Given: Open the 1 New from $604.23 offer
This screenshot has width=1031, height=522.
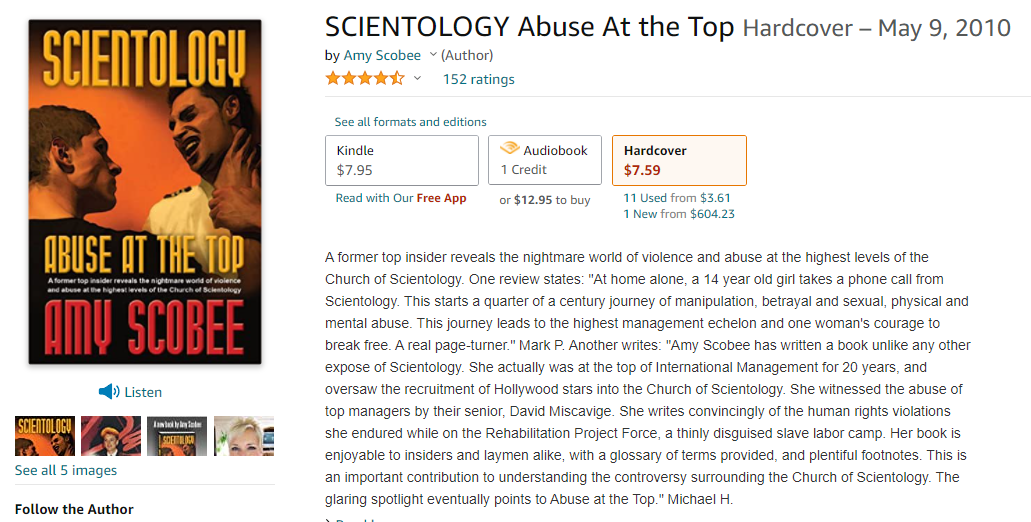Looking at the screenshot, I should pyautogui.click(x=679, y=213).
